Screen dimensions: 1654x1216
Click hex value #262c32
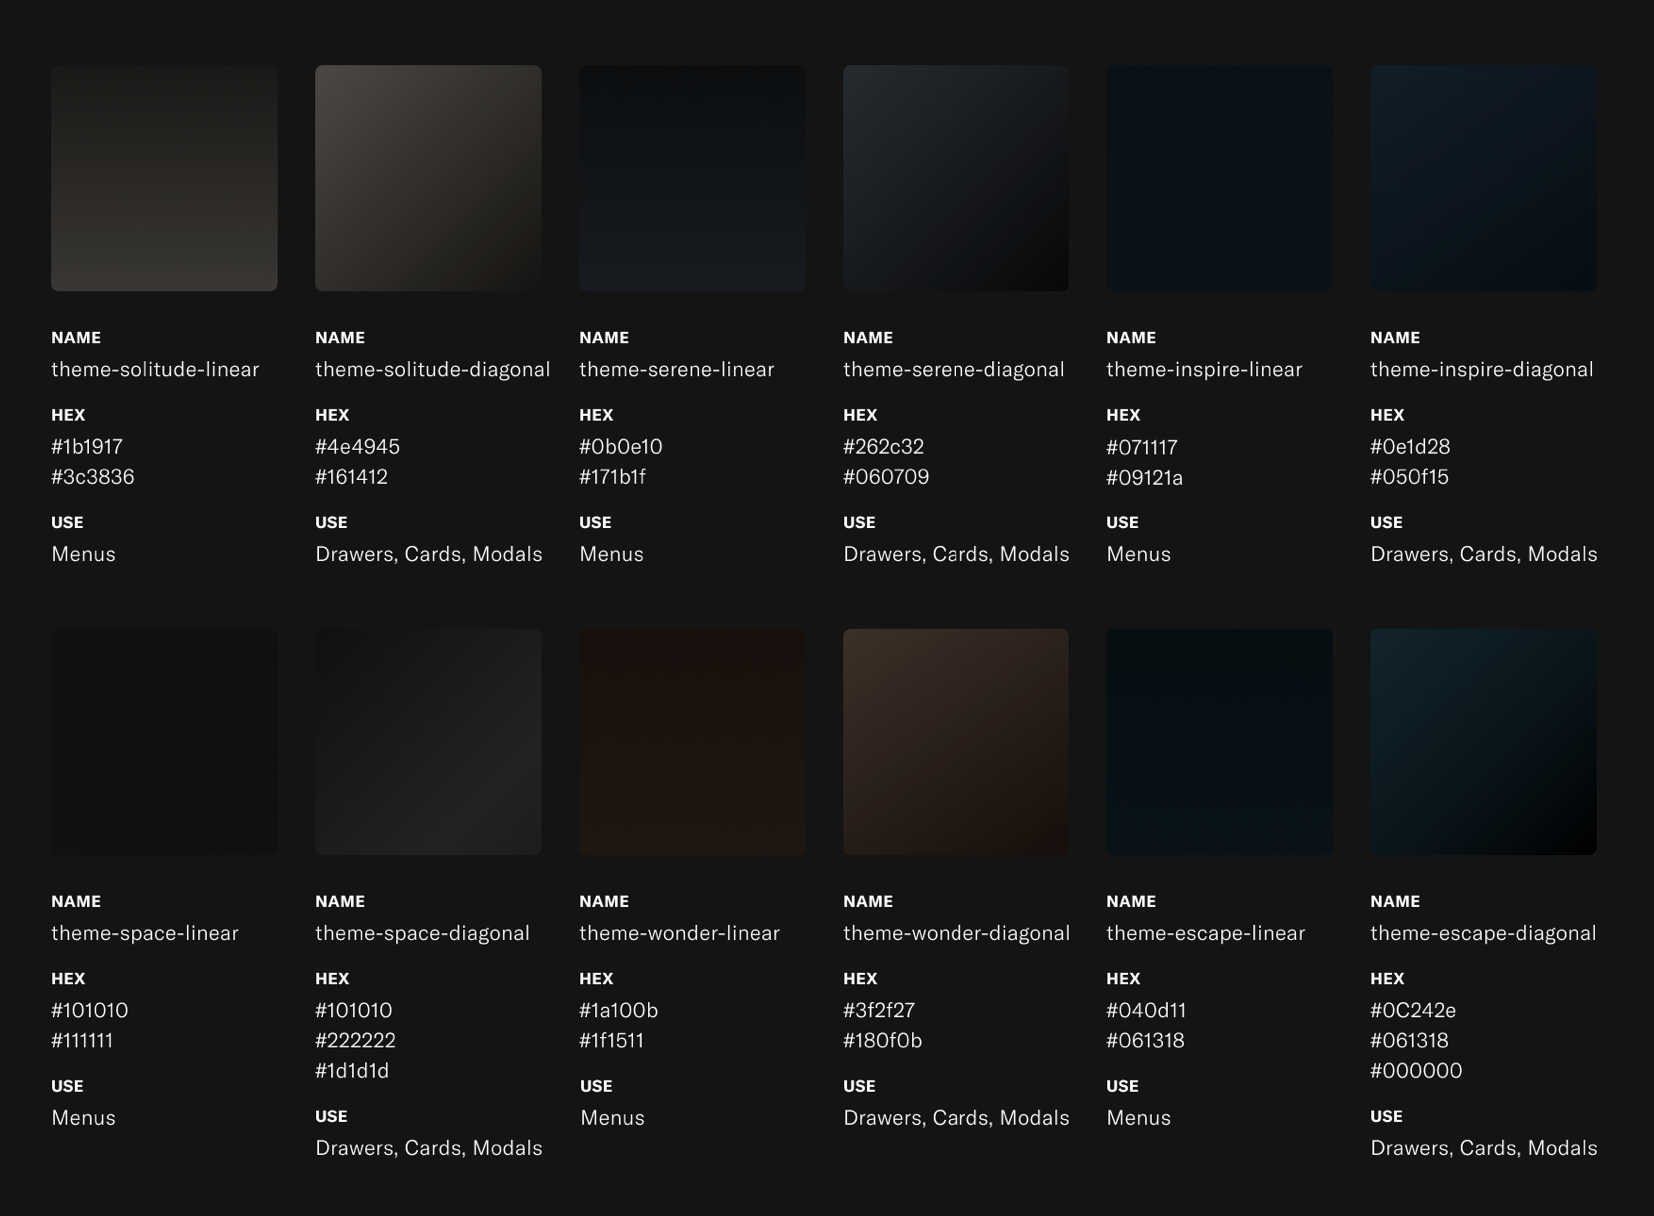point(884,446)
